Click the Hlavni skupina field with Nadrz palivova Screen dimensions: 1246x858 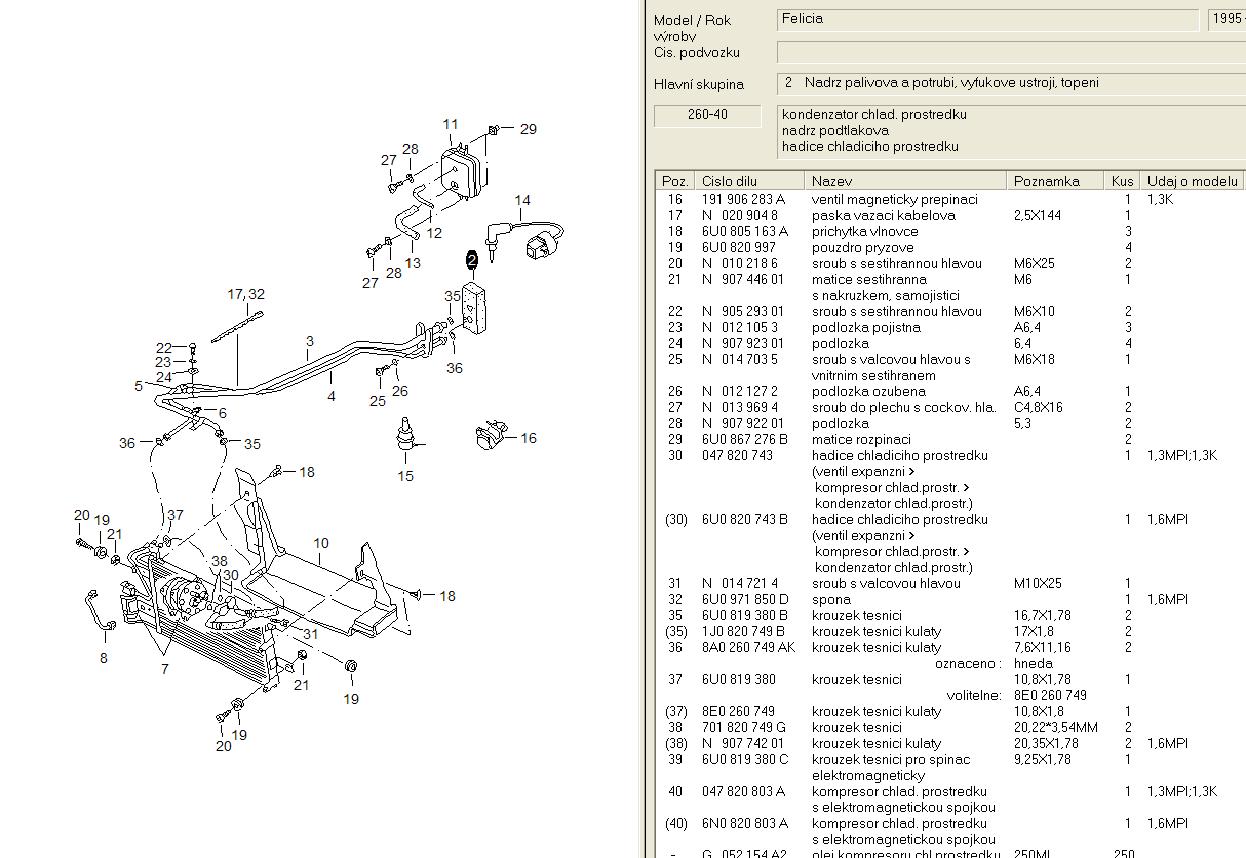coord(1011,83)
